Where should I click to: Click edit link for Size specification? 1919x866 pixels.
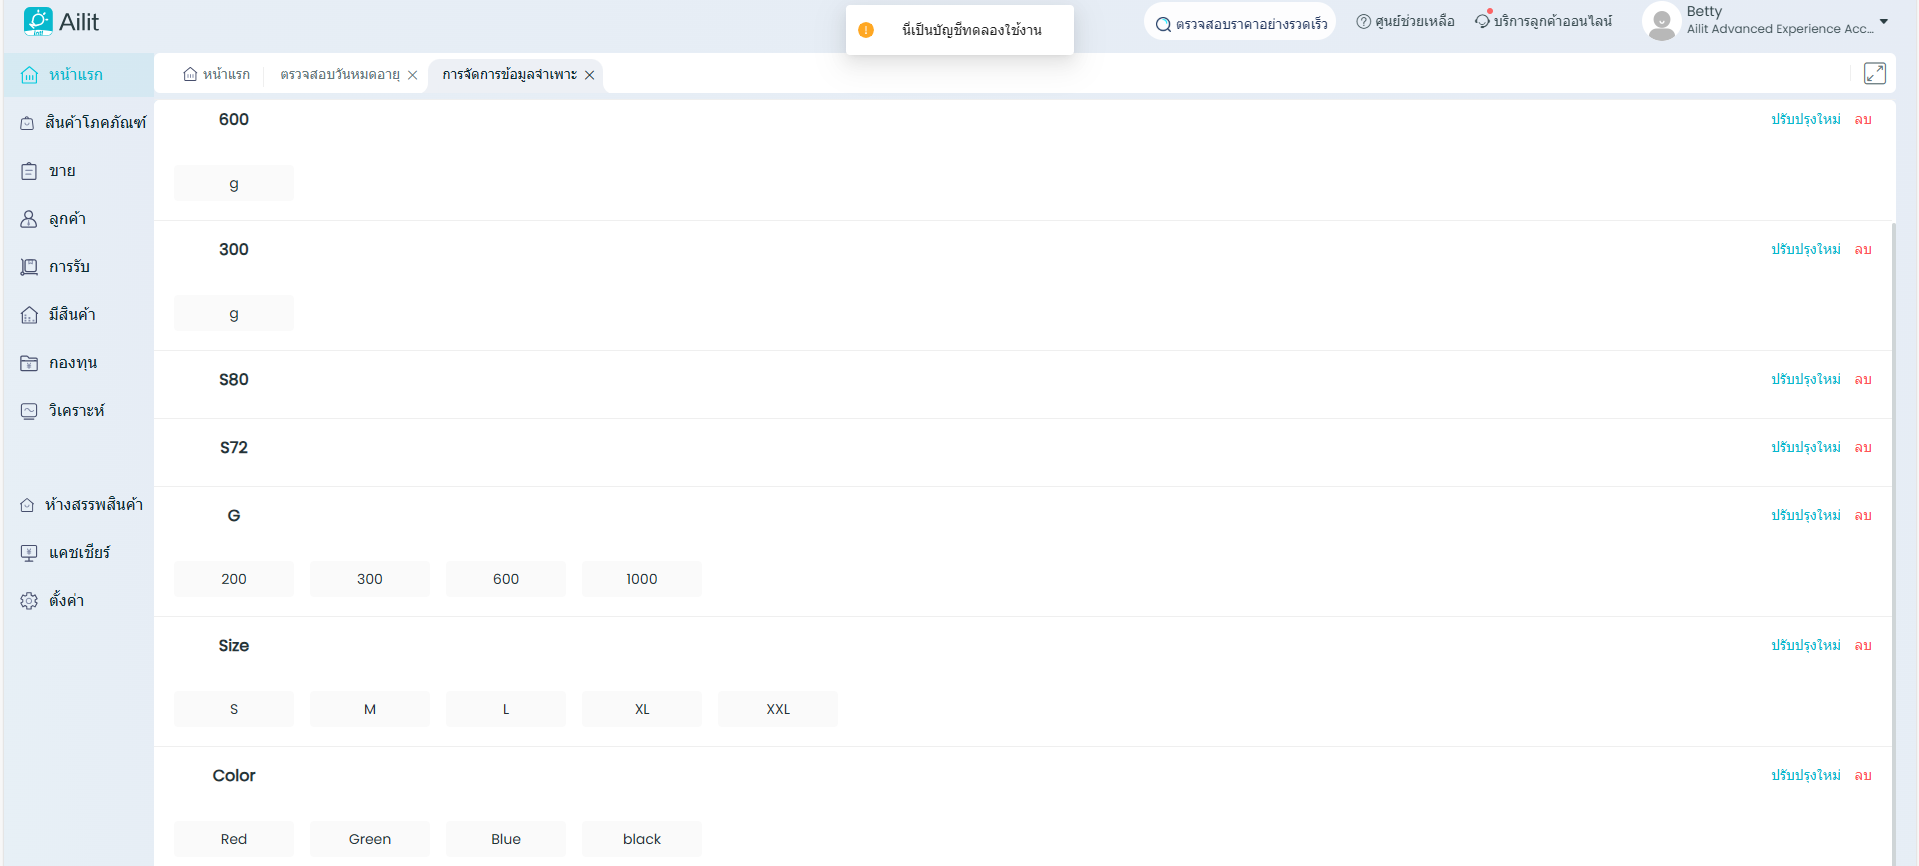(1805, 646)
